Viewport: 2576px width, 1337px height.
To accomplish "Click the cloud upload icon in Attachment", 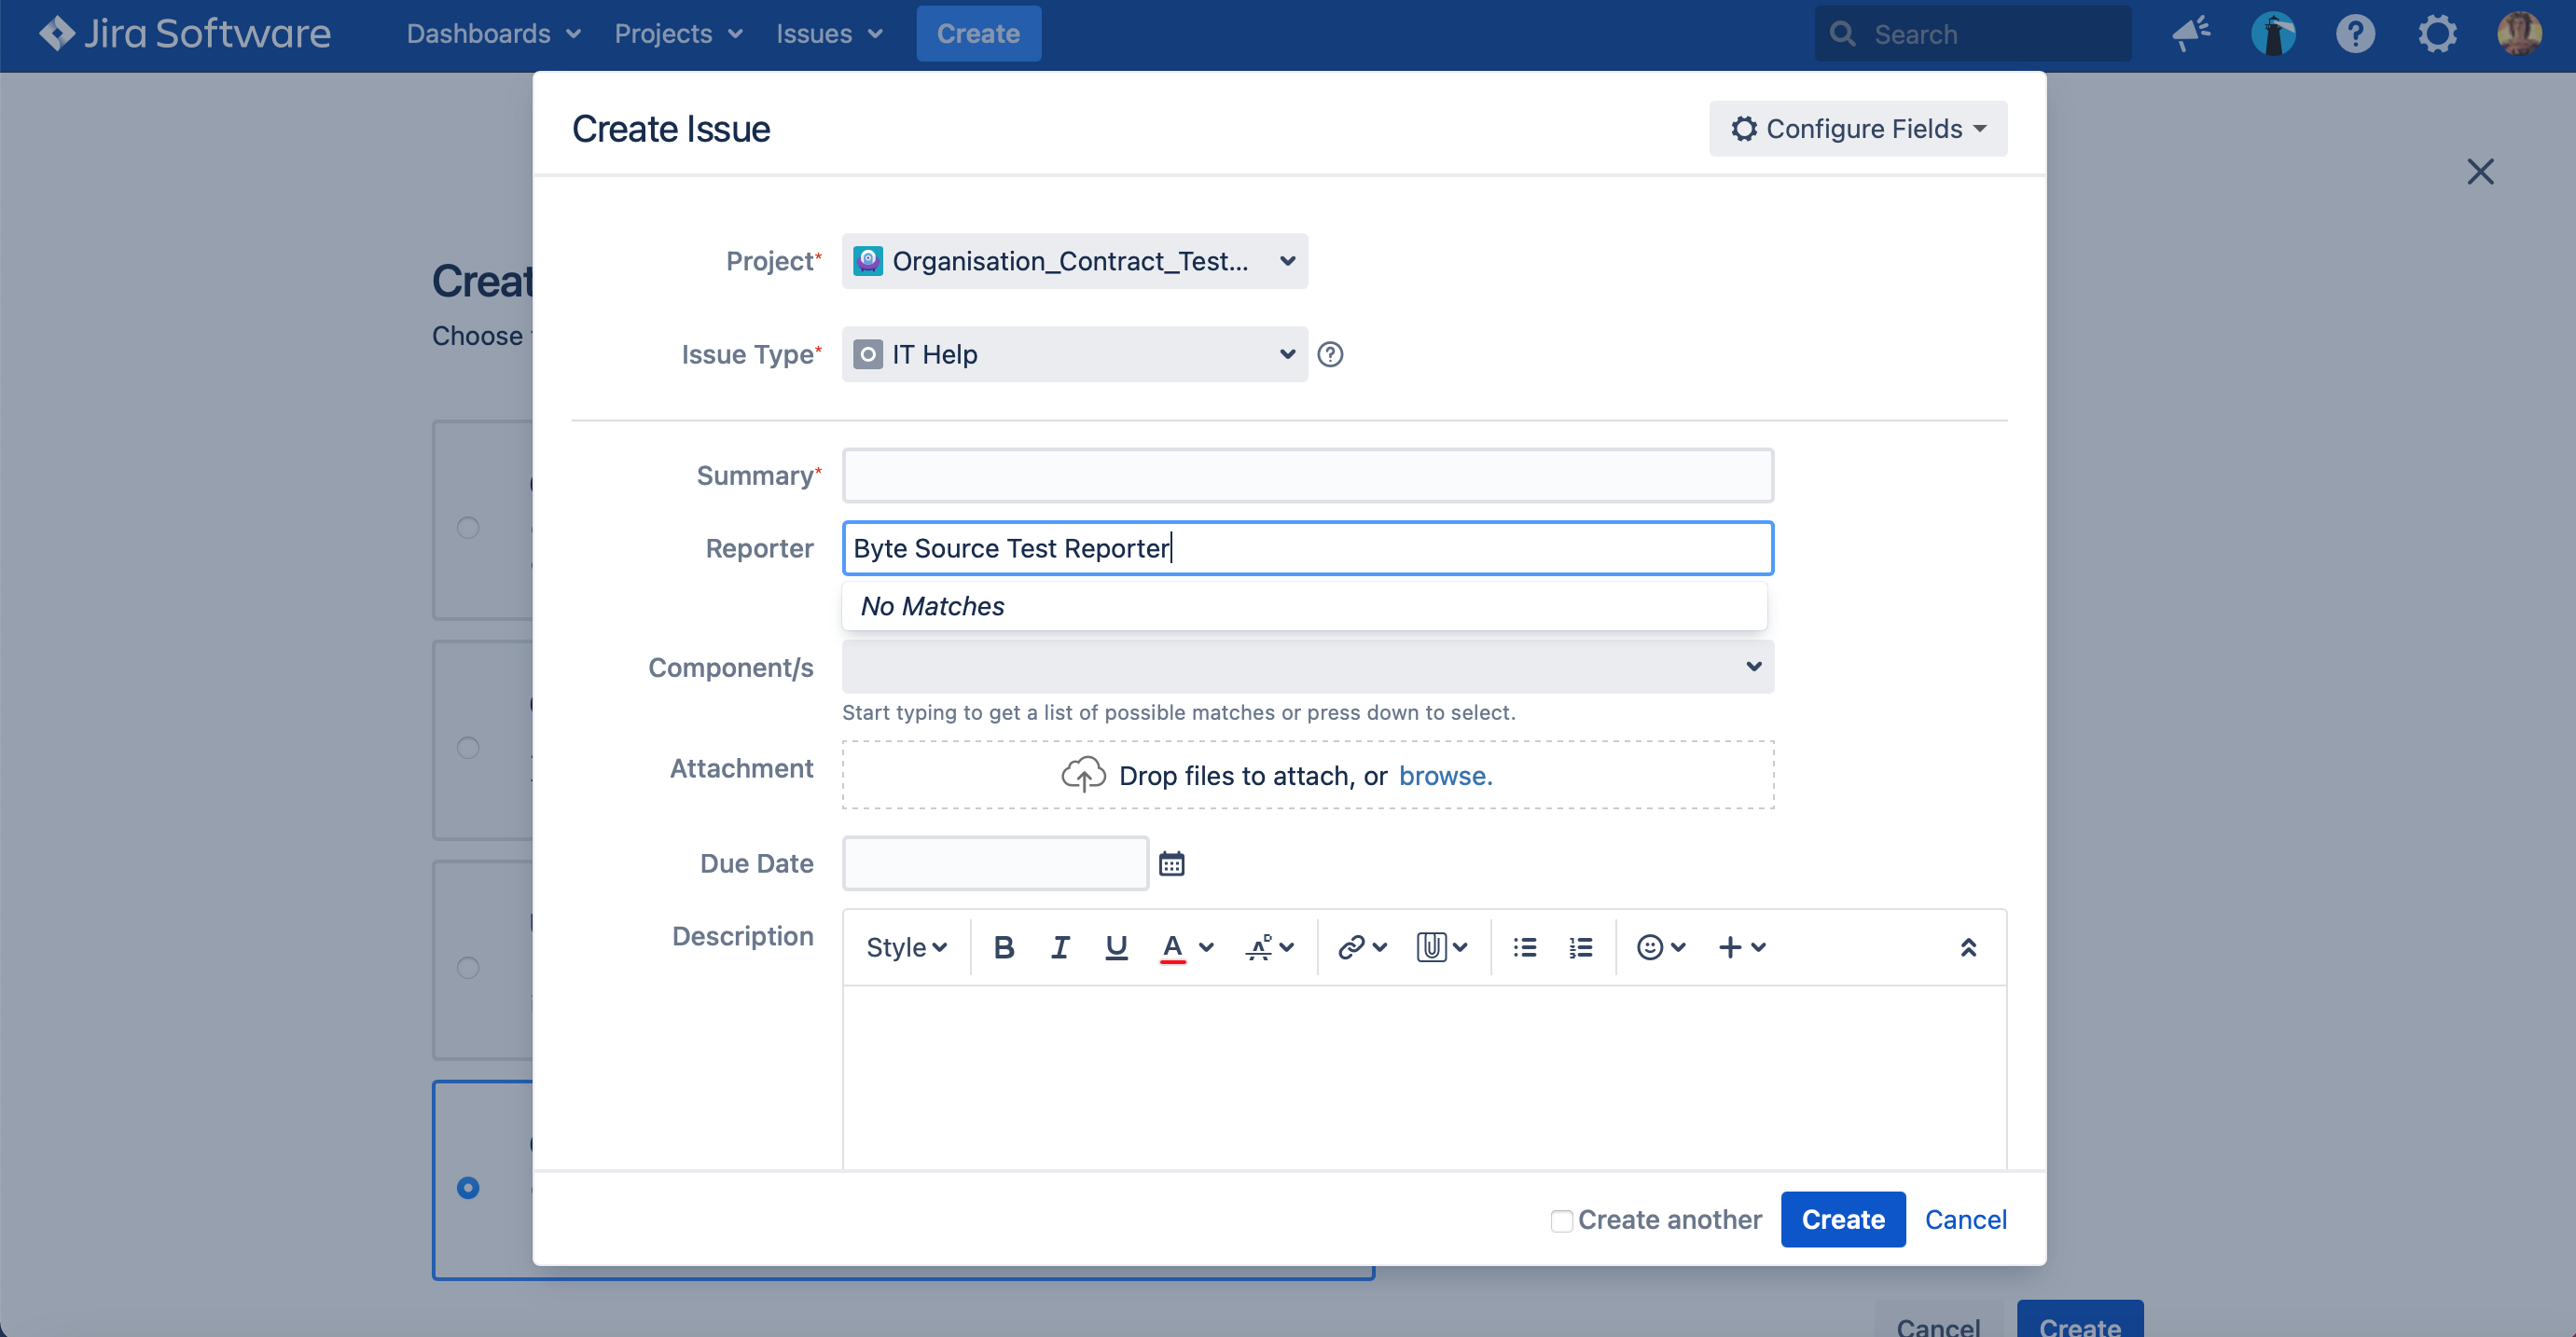I will 1083,775.
